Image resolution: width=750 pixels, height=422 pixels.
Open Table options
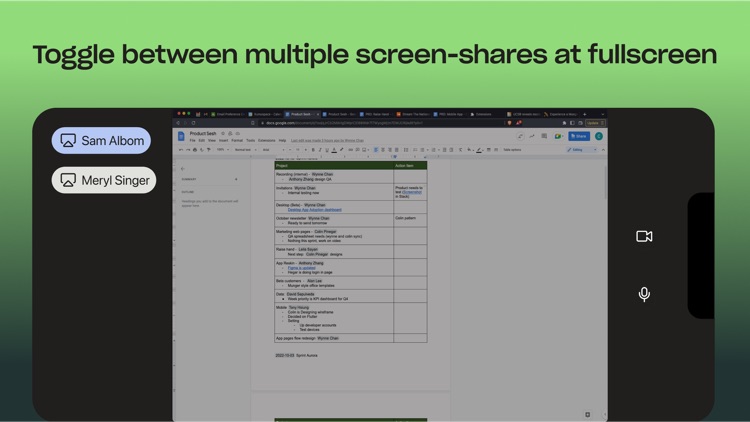click(512, 150)
